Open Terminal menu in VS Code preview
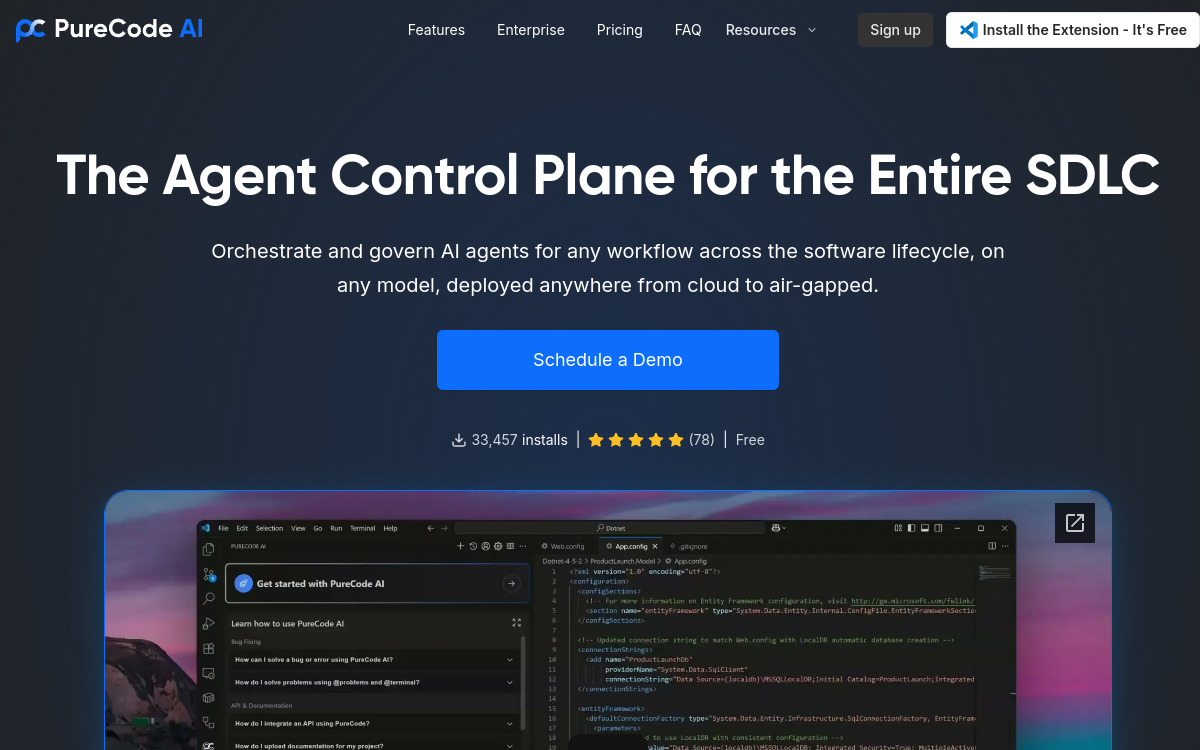Image resolution: width=1200 pixels, height=750 pixels. (x=362, y=528)
